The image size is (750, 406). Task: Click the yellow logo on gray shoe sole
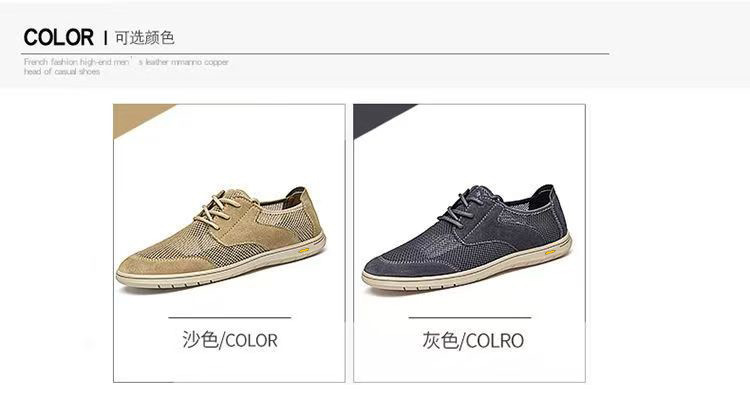[x=550, y=252]
